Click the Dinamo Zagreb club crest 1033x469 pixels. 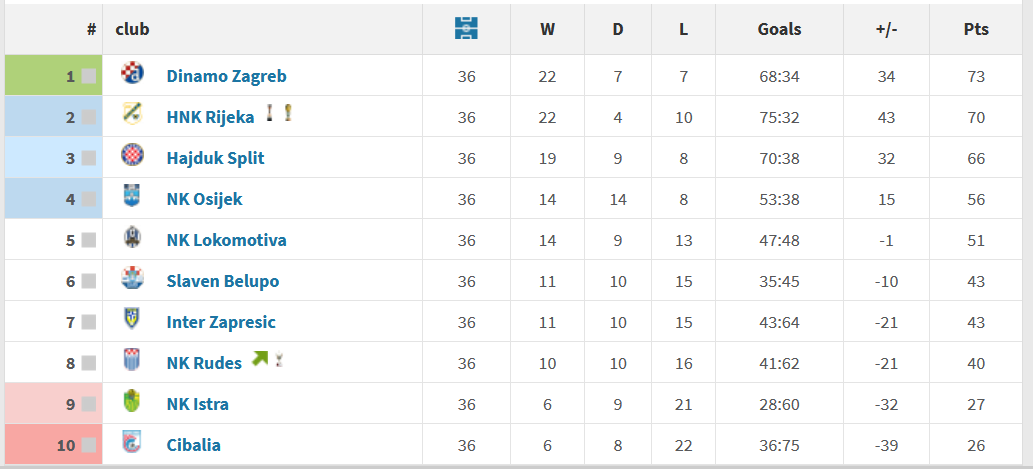click(132, 73)
